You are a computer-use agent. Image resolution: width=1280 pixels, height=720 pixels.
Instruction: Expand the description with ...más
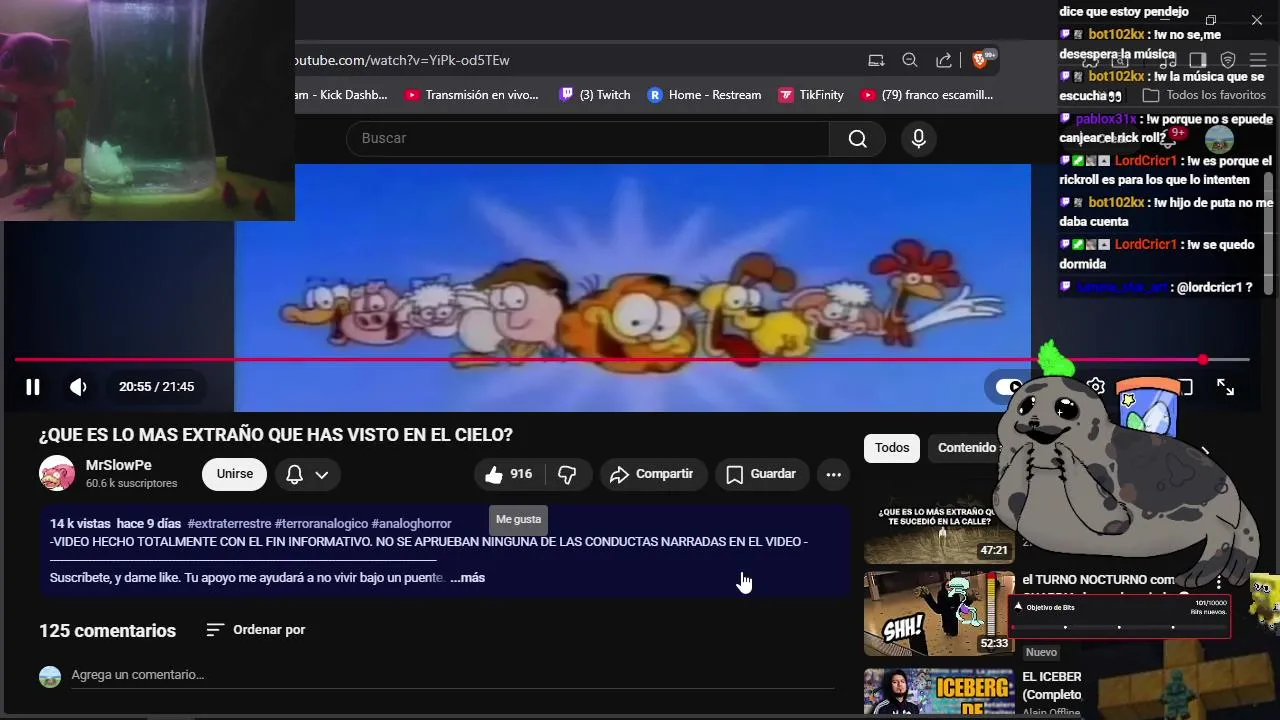click(467, 578)
